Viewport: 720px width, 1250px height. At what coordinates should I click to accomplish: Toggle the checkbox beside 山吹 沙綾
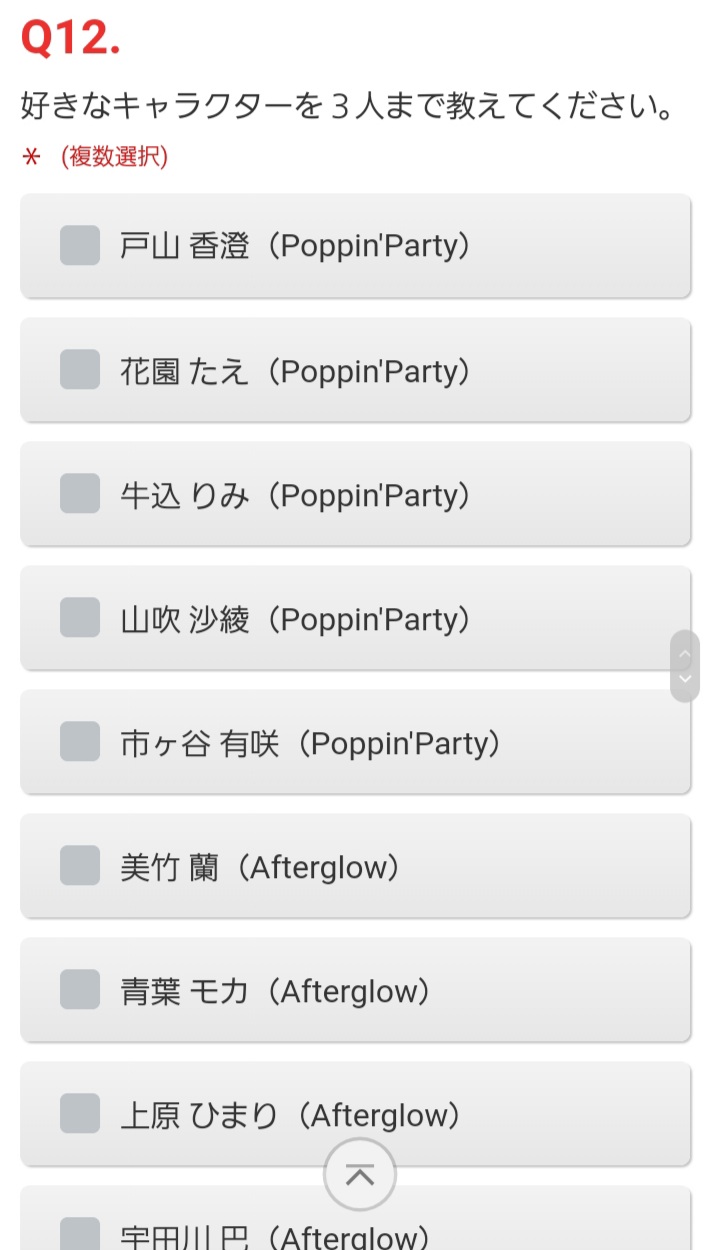tap(80, 618)
